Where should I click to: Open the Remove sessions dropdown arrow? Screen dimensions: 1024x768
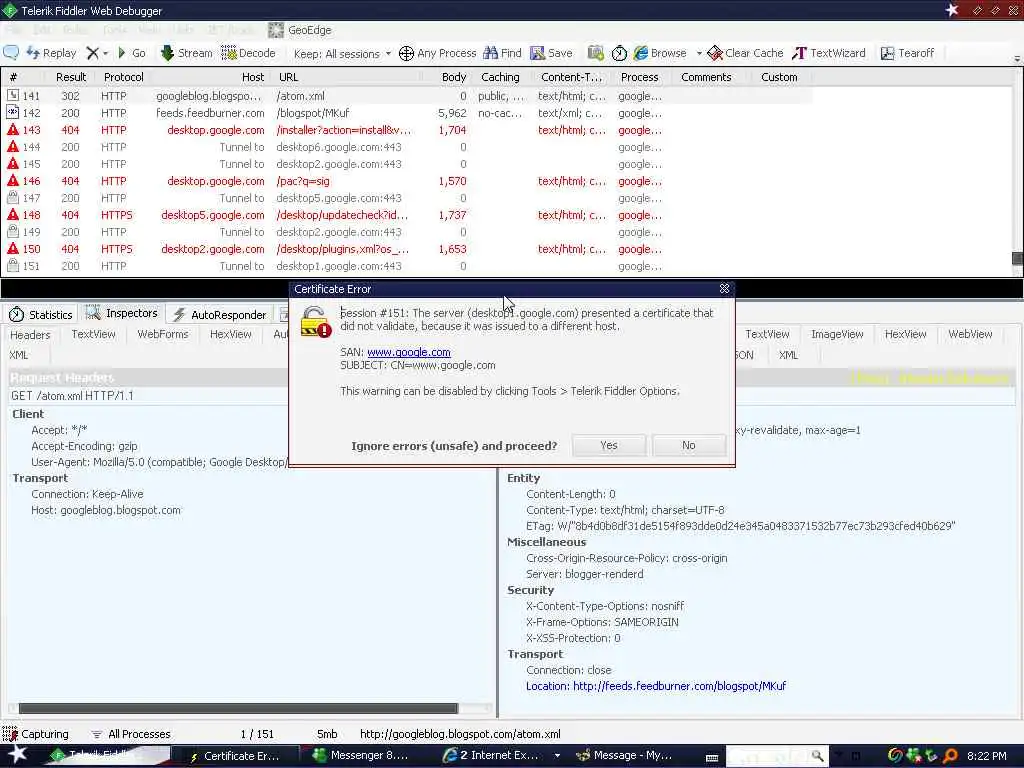coord(105,53)
